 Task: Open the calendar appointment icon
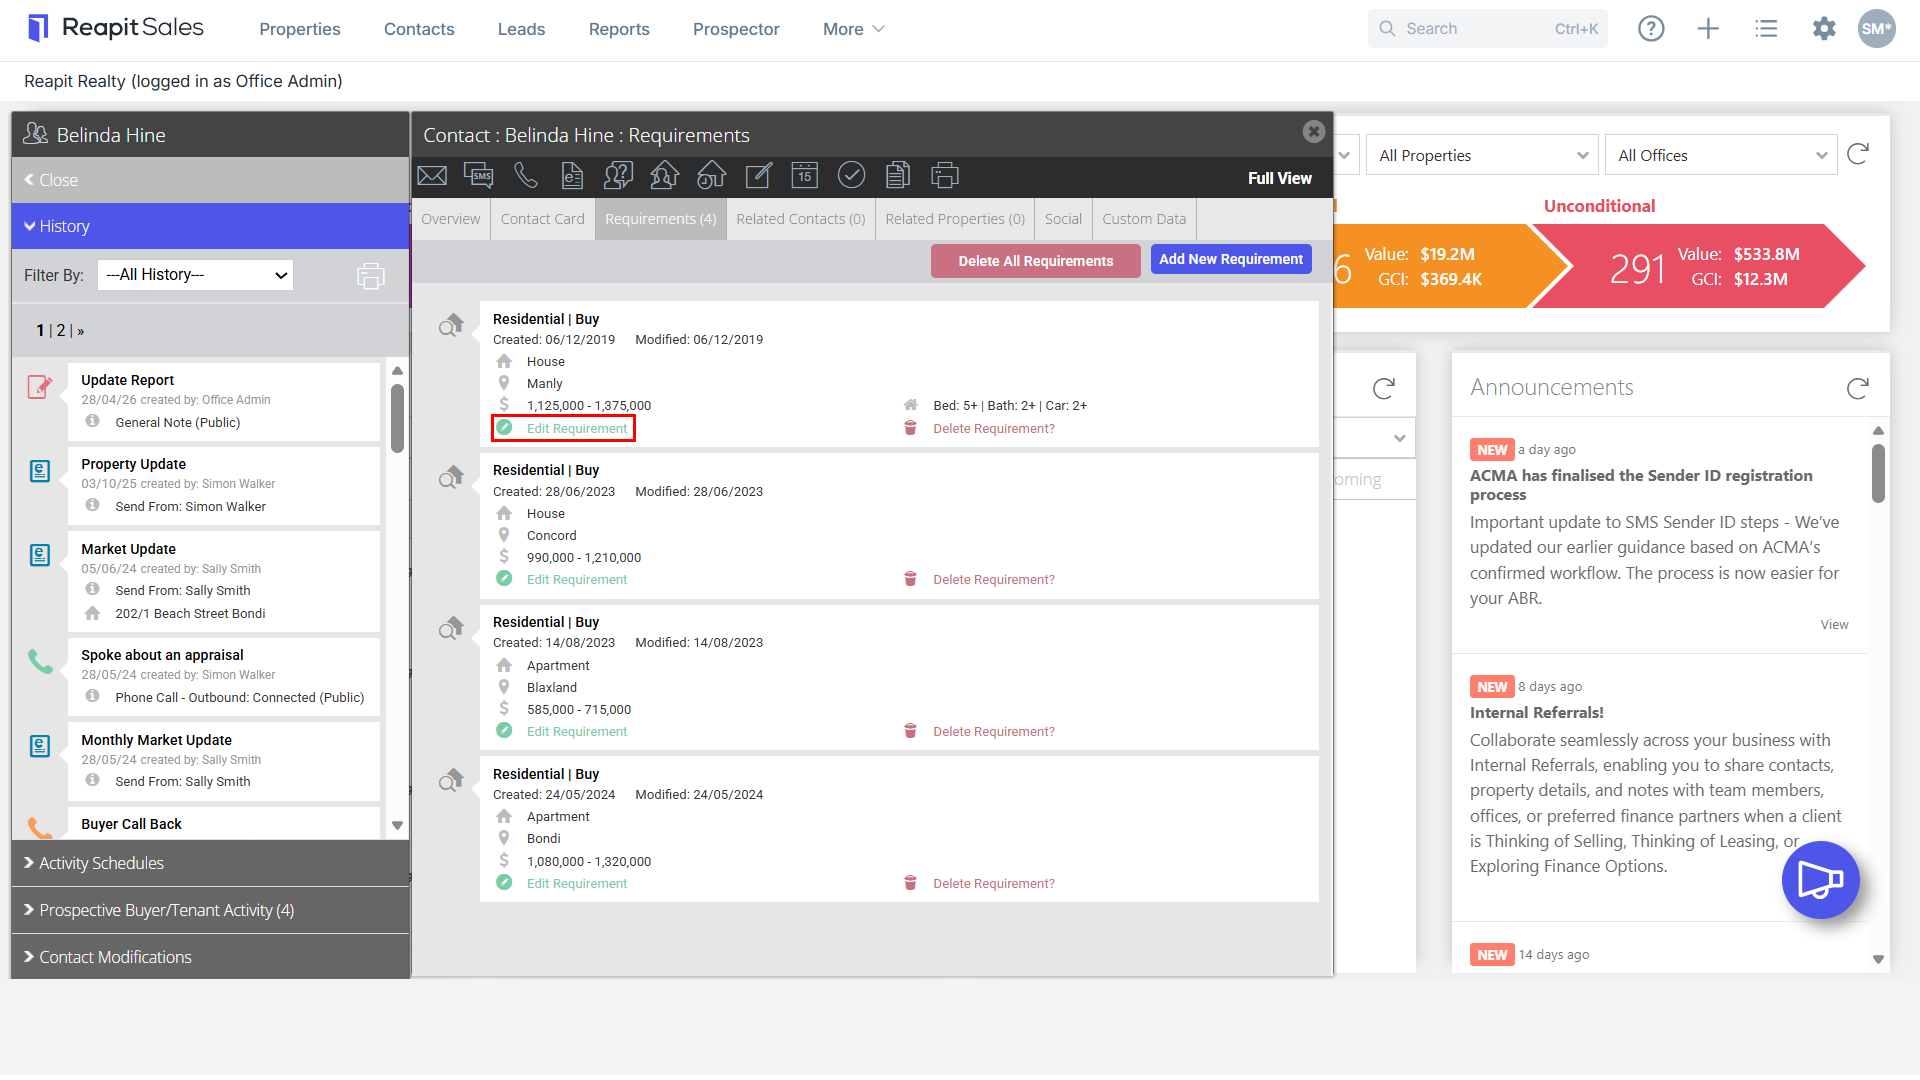pyautogui.click(x=805, y=176)
